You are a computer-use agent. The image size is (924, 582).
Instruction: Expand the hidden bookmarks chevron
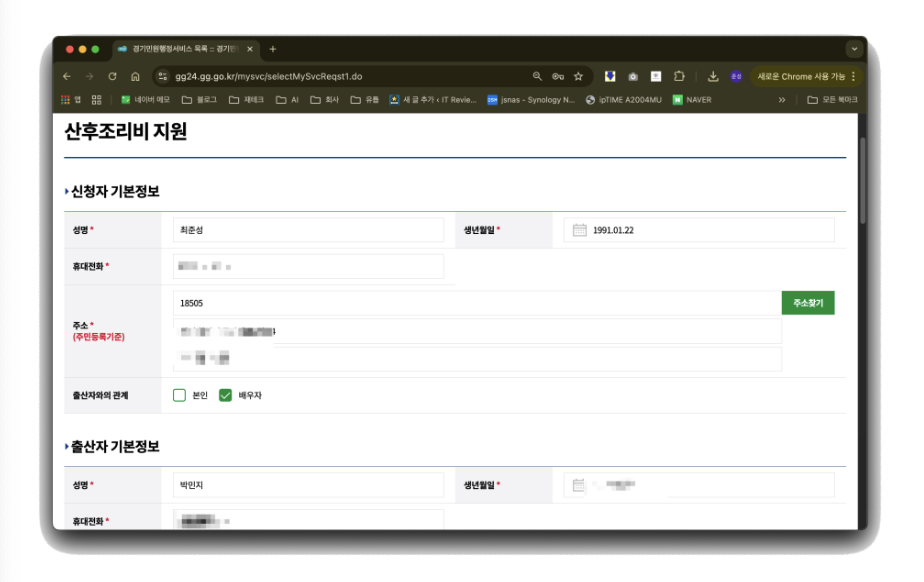pos(782,100)
